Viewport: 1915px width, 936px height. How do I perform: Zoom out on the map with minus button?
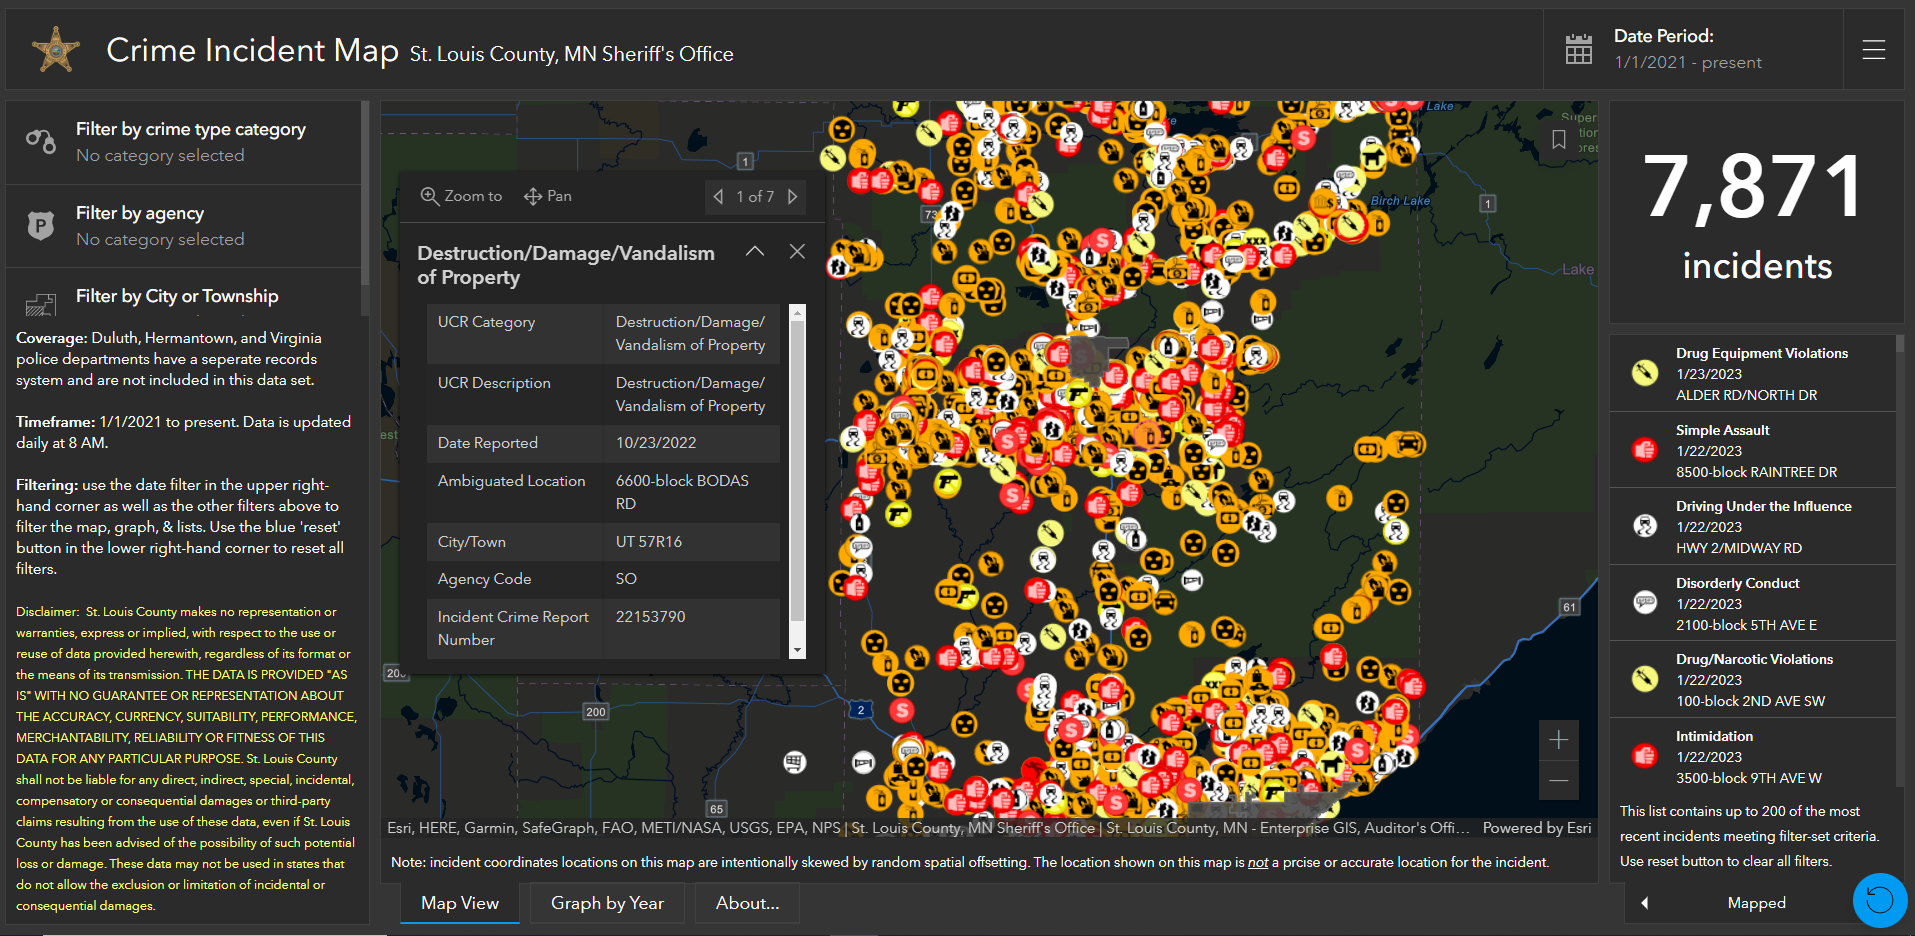point(1558,780)
